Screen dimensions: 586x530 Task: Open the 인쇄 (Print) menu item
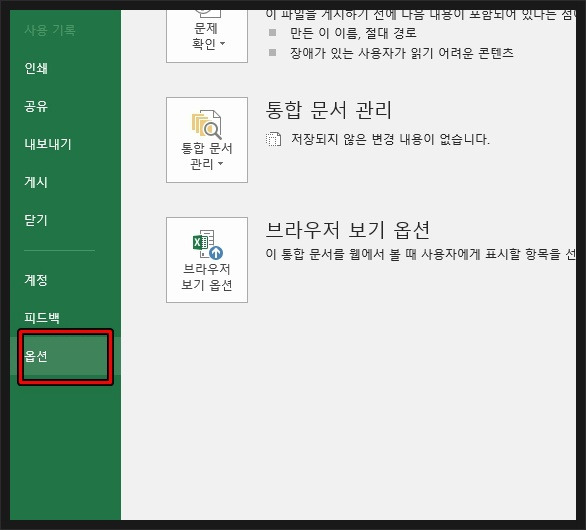click(36, 68)
